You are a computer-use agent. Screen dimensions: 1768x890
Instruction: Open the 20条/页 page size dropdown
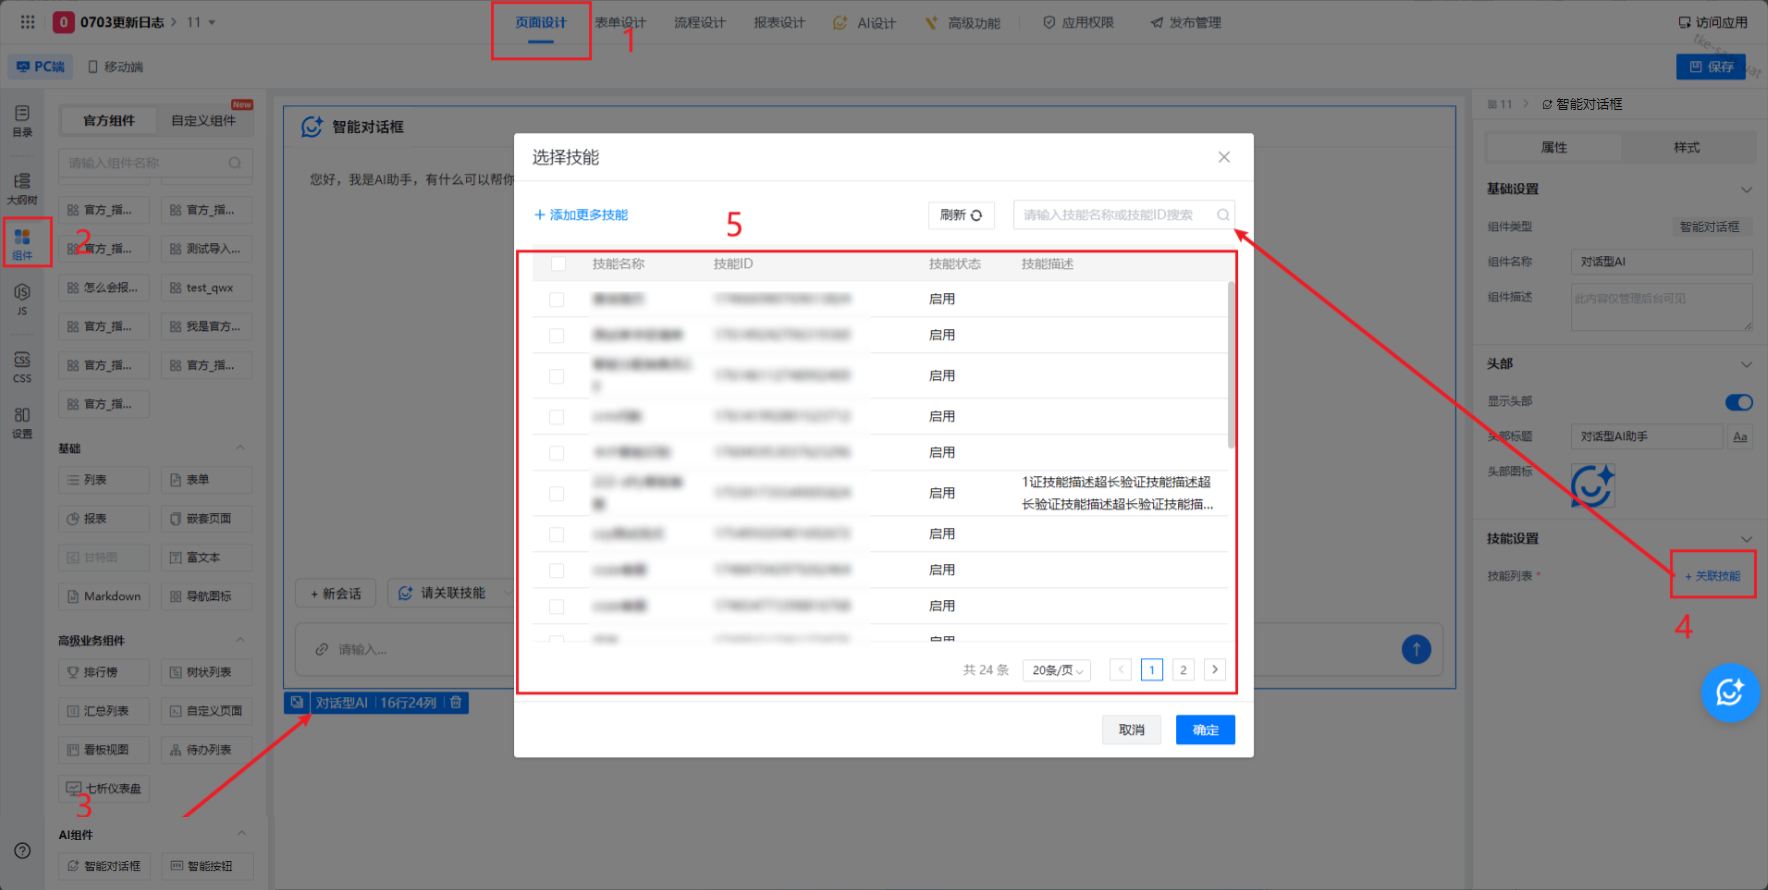(x=1056, y=670)
